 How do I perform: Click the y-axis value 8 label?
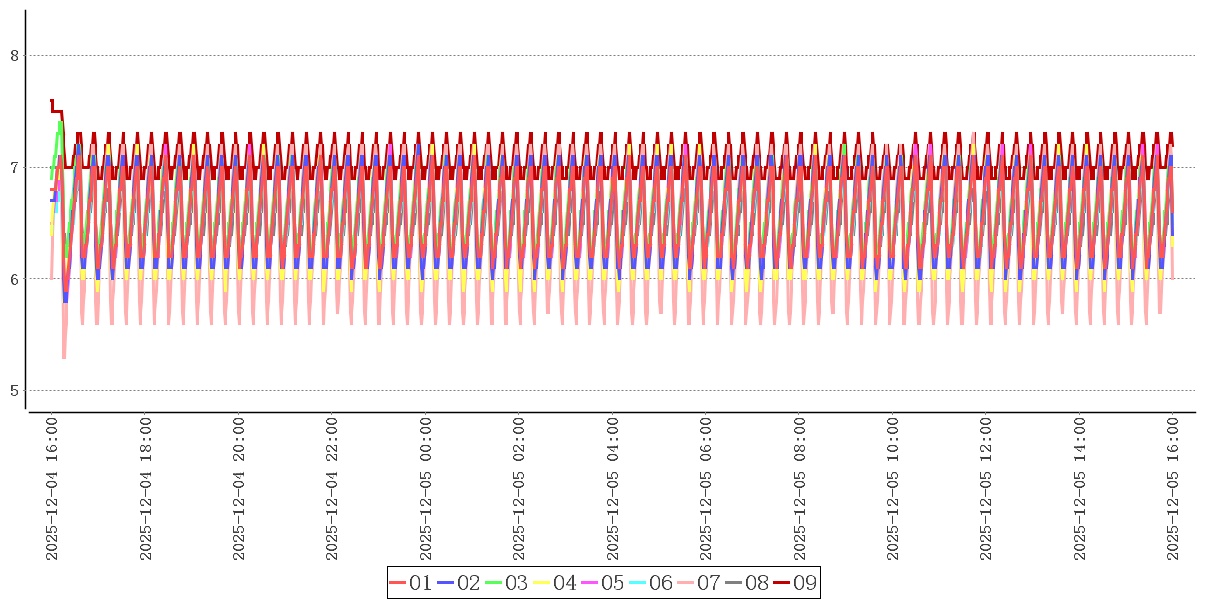[x=15, y=56]
